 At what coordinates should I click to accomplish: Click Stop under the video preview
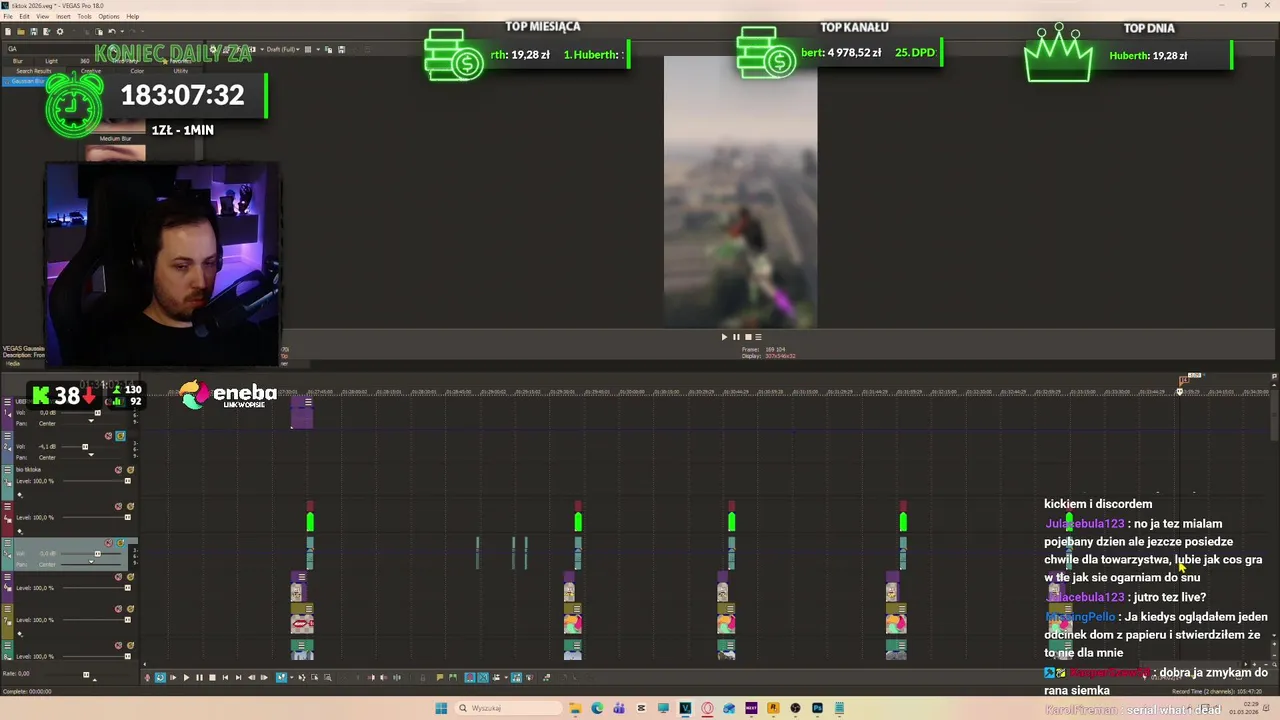tap(747, 337)
